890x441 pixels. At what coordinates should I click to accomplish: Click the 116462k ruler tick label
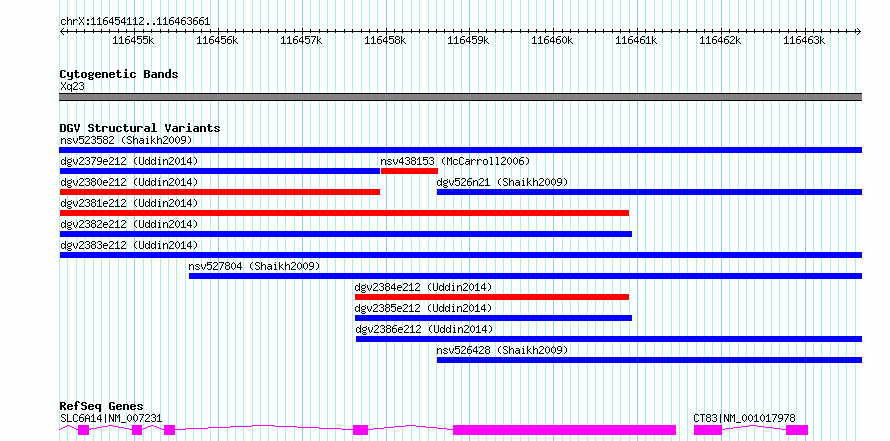(721, 40)
